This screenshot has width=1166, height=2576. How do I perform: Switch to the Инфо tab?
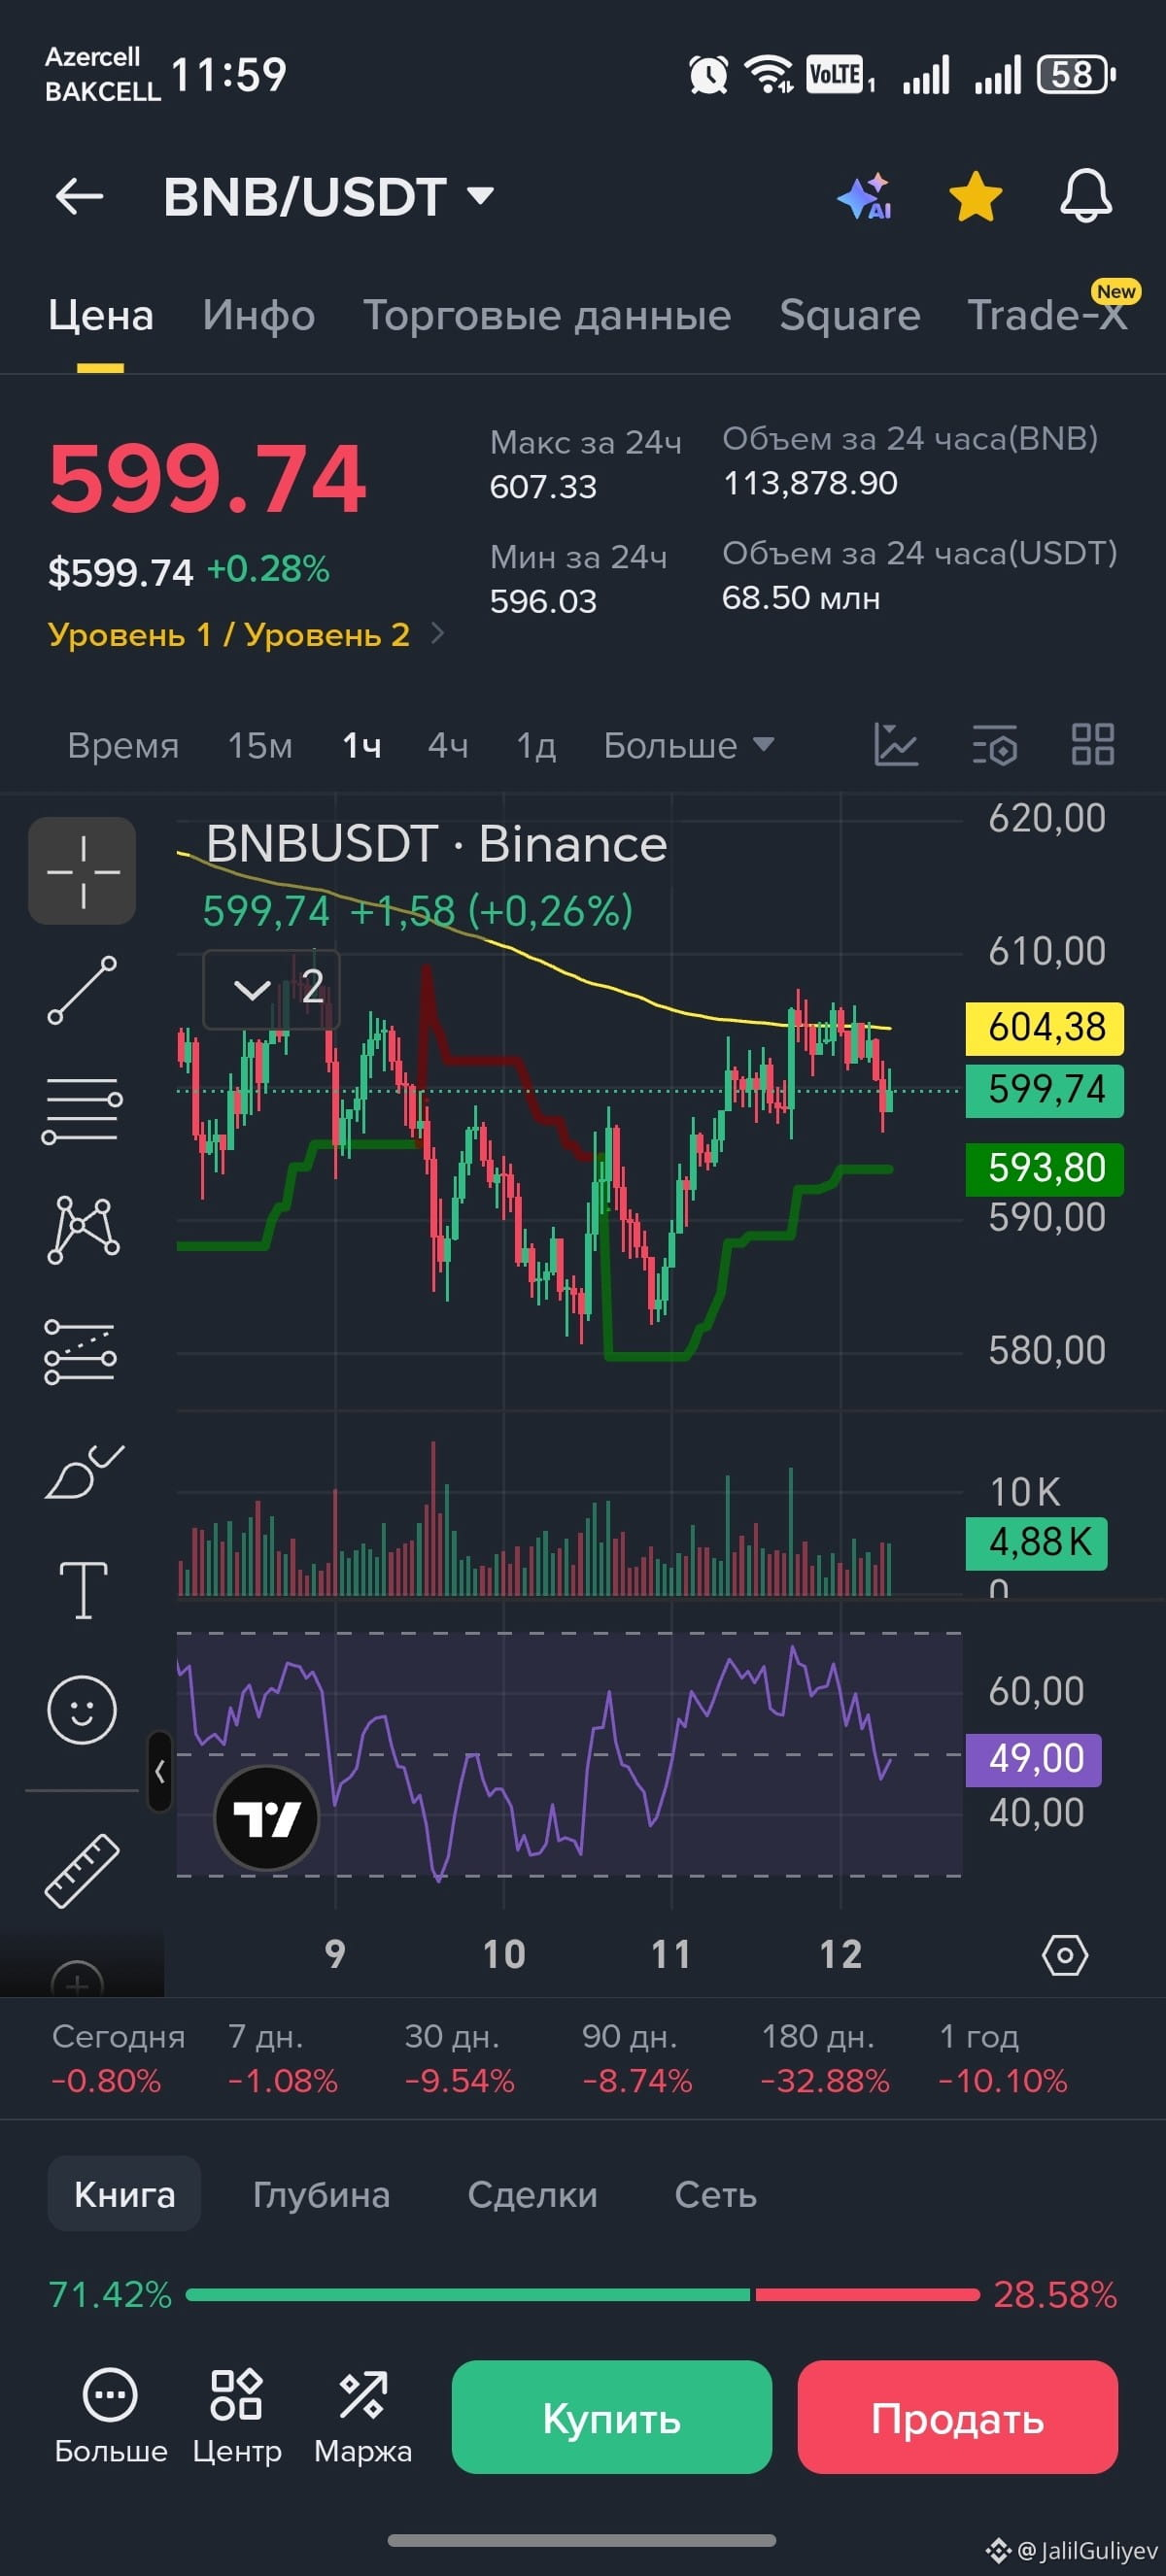pyautogui.click(x=259, y=316)
